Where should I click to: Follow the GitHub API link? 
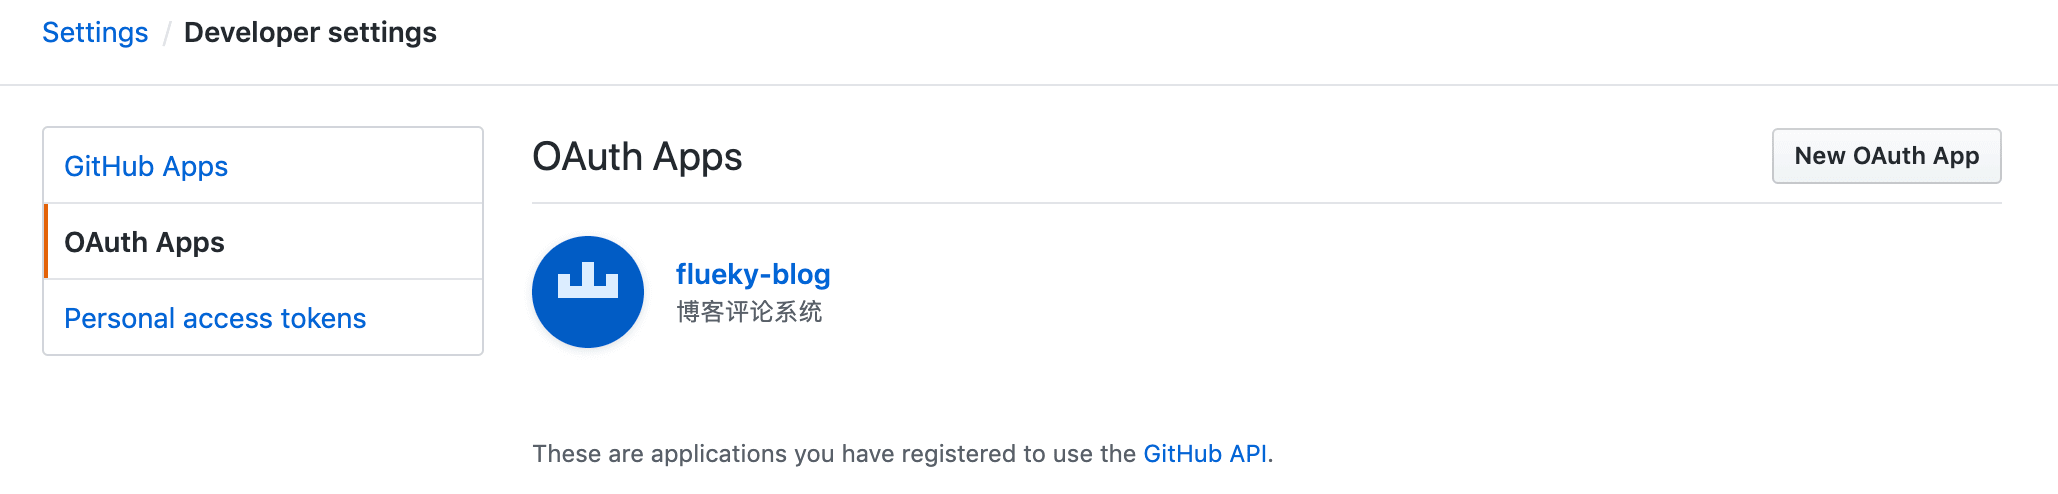tap(1204, 454)
